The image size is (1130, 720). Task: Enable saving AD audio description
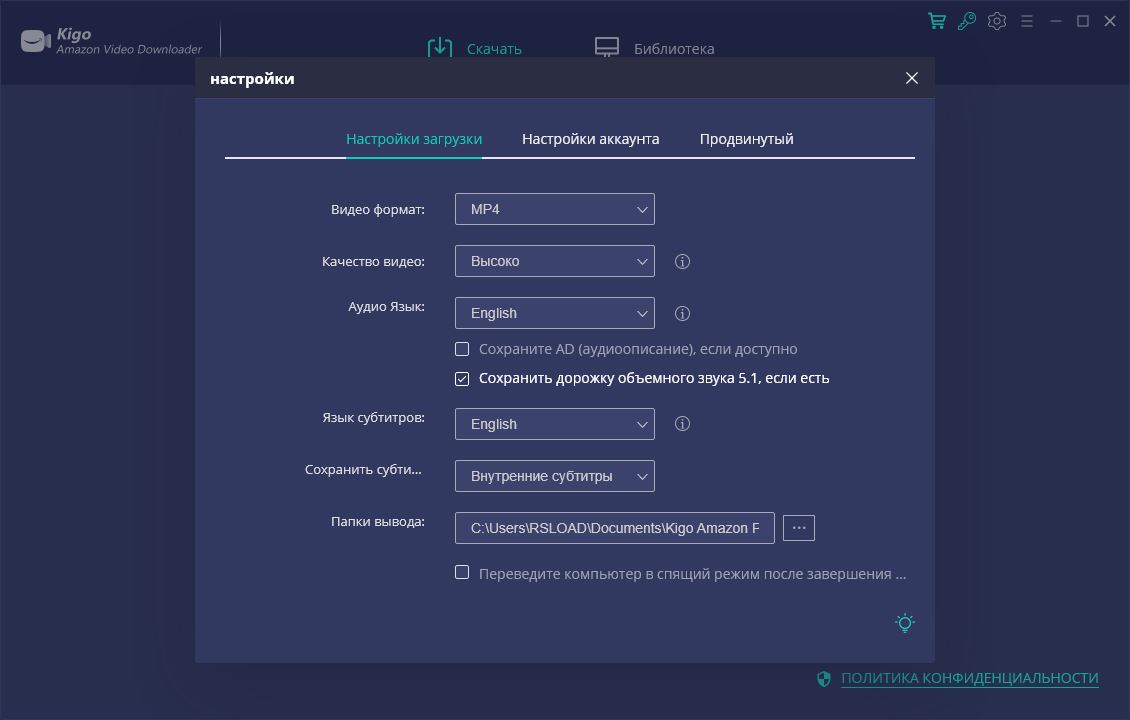462,349
